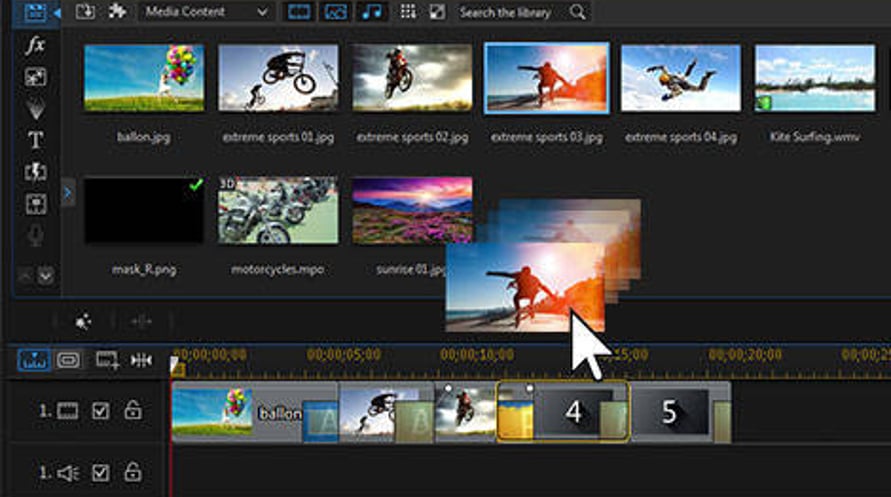The height and width of the screenshot is (497, 891).
Task: Open the Media Content dropdown
Action: [x=206, y=12]
